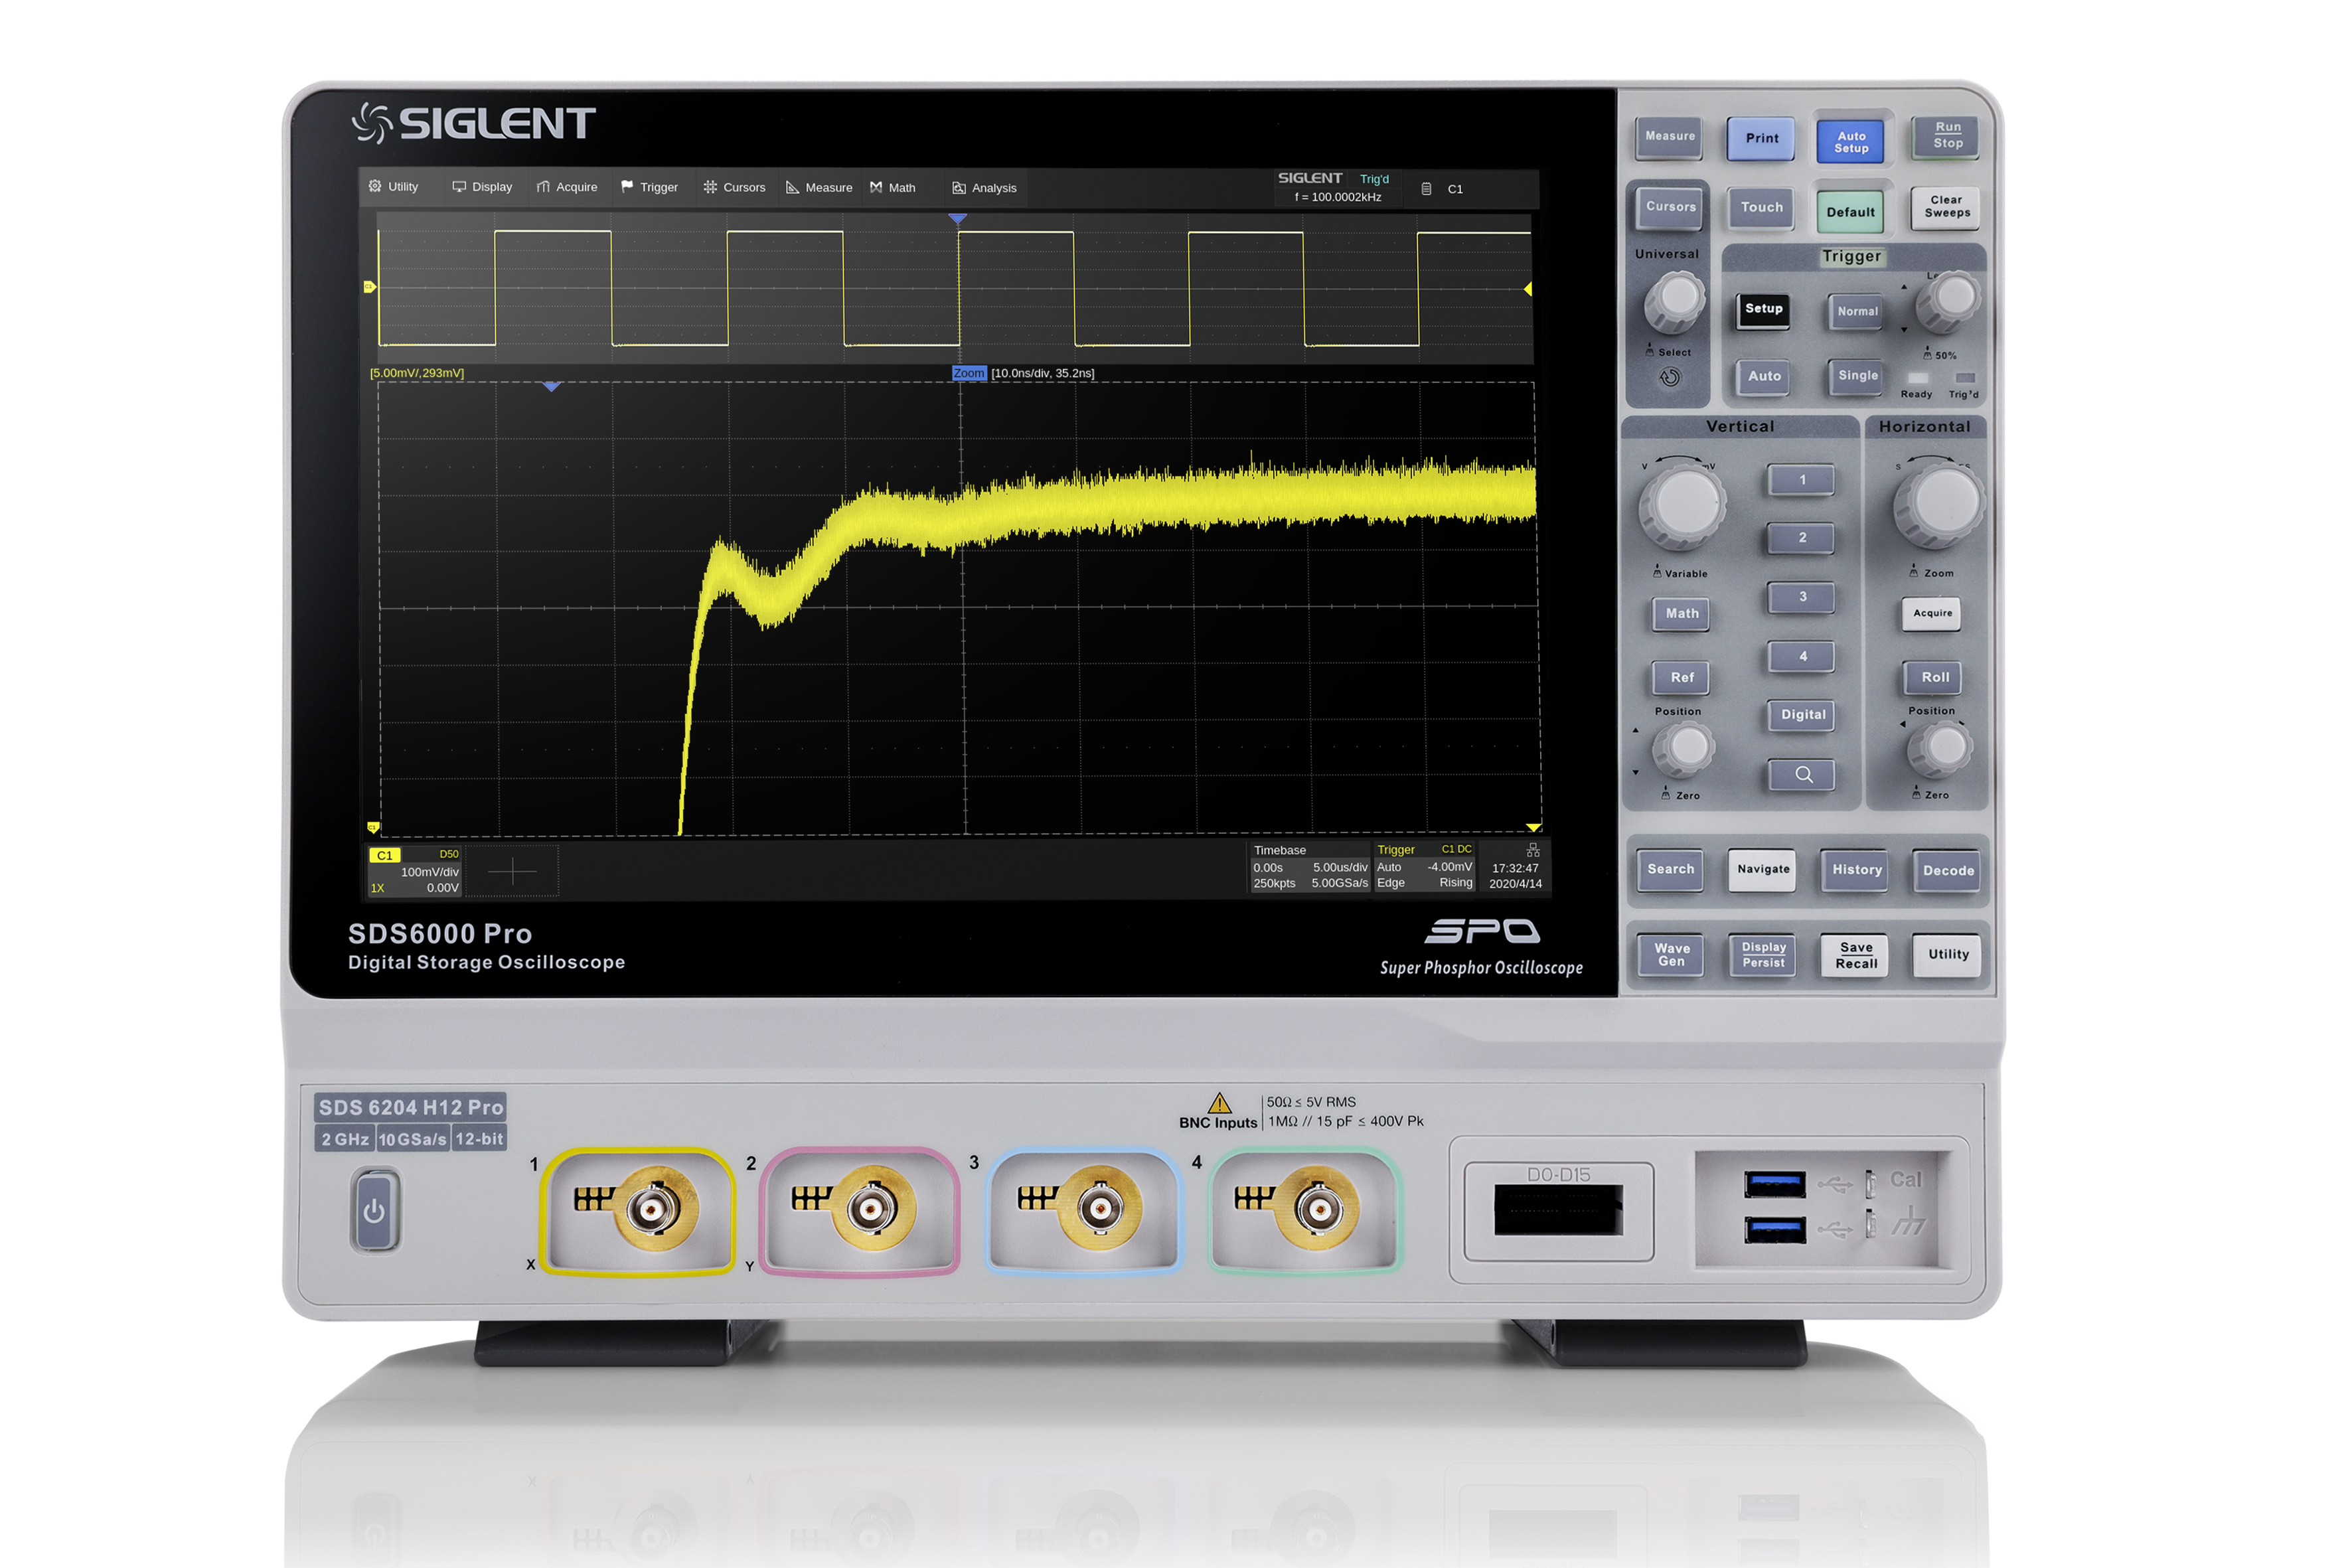Tap the yellow C1 channel badge on screen
This screenshot has height=1568, width=2352.
click(x=385, y=855)
